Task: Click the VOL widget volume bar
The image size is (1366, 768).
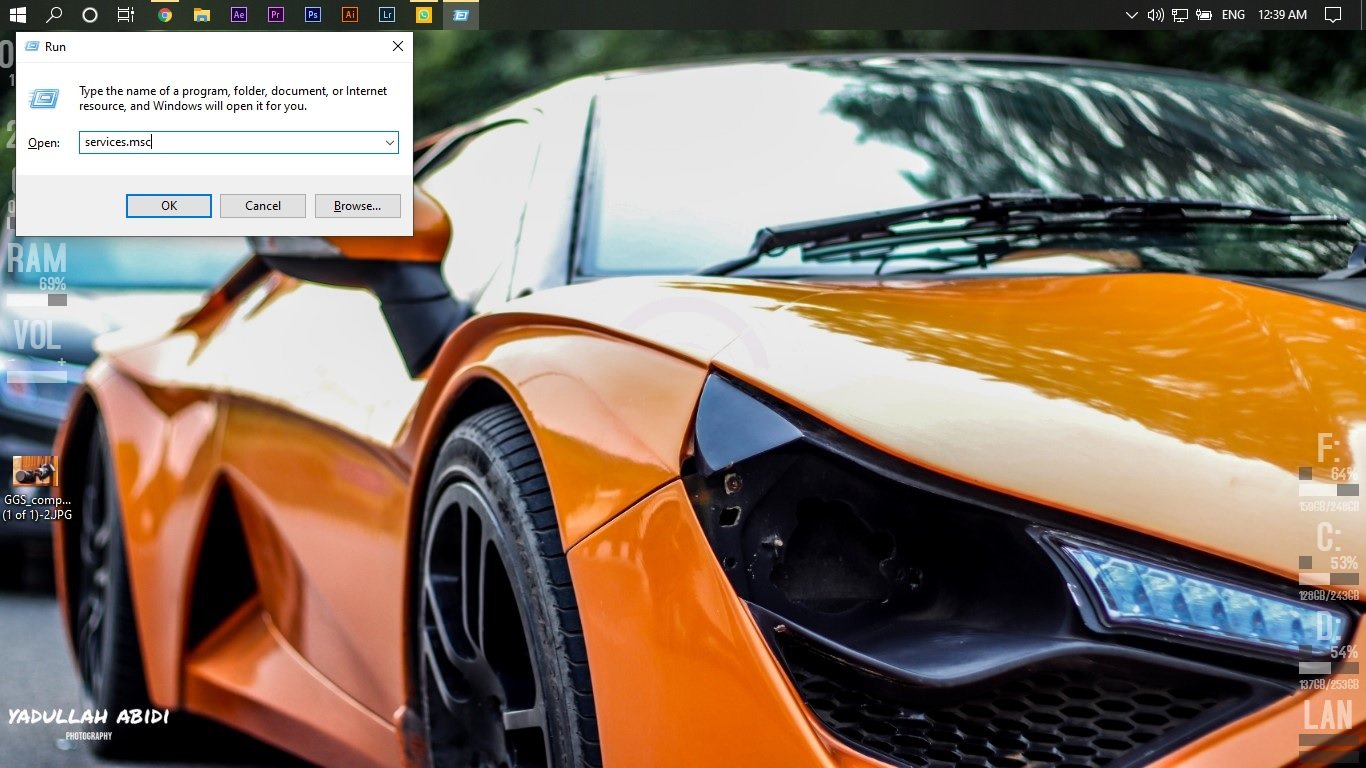Action: pyautogui.click(x=36, y=377)
